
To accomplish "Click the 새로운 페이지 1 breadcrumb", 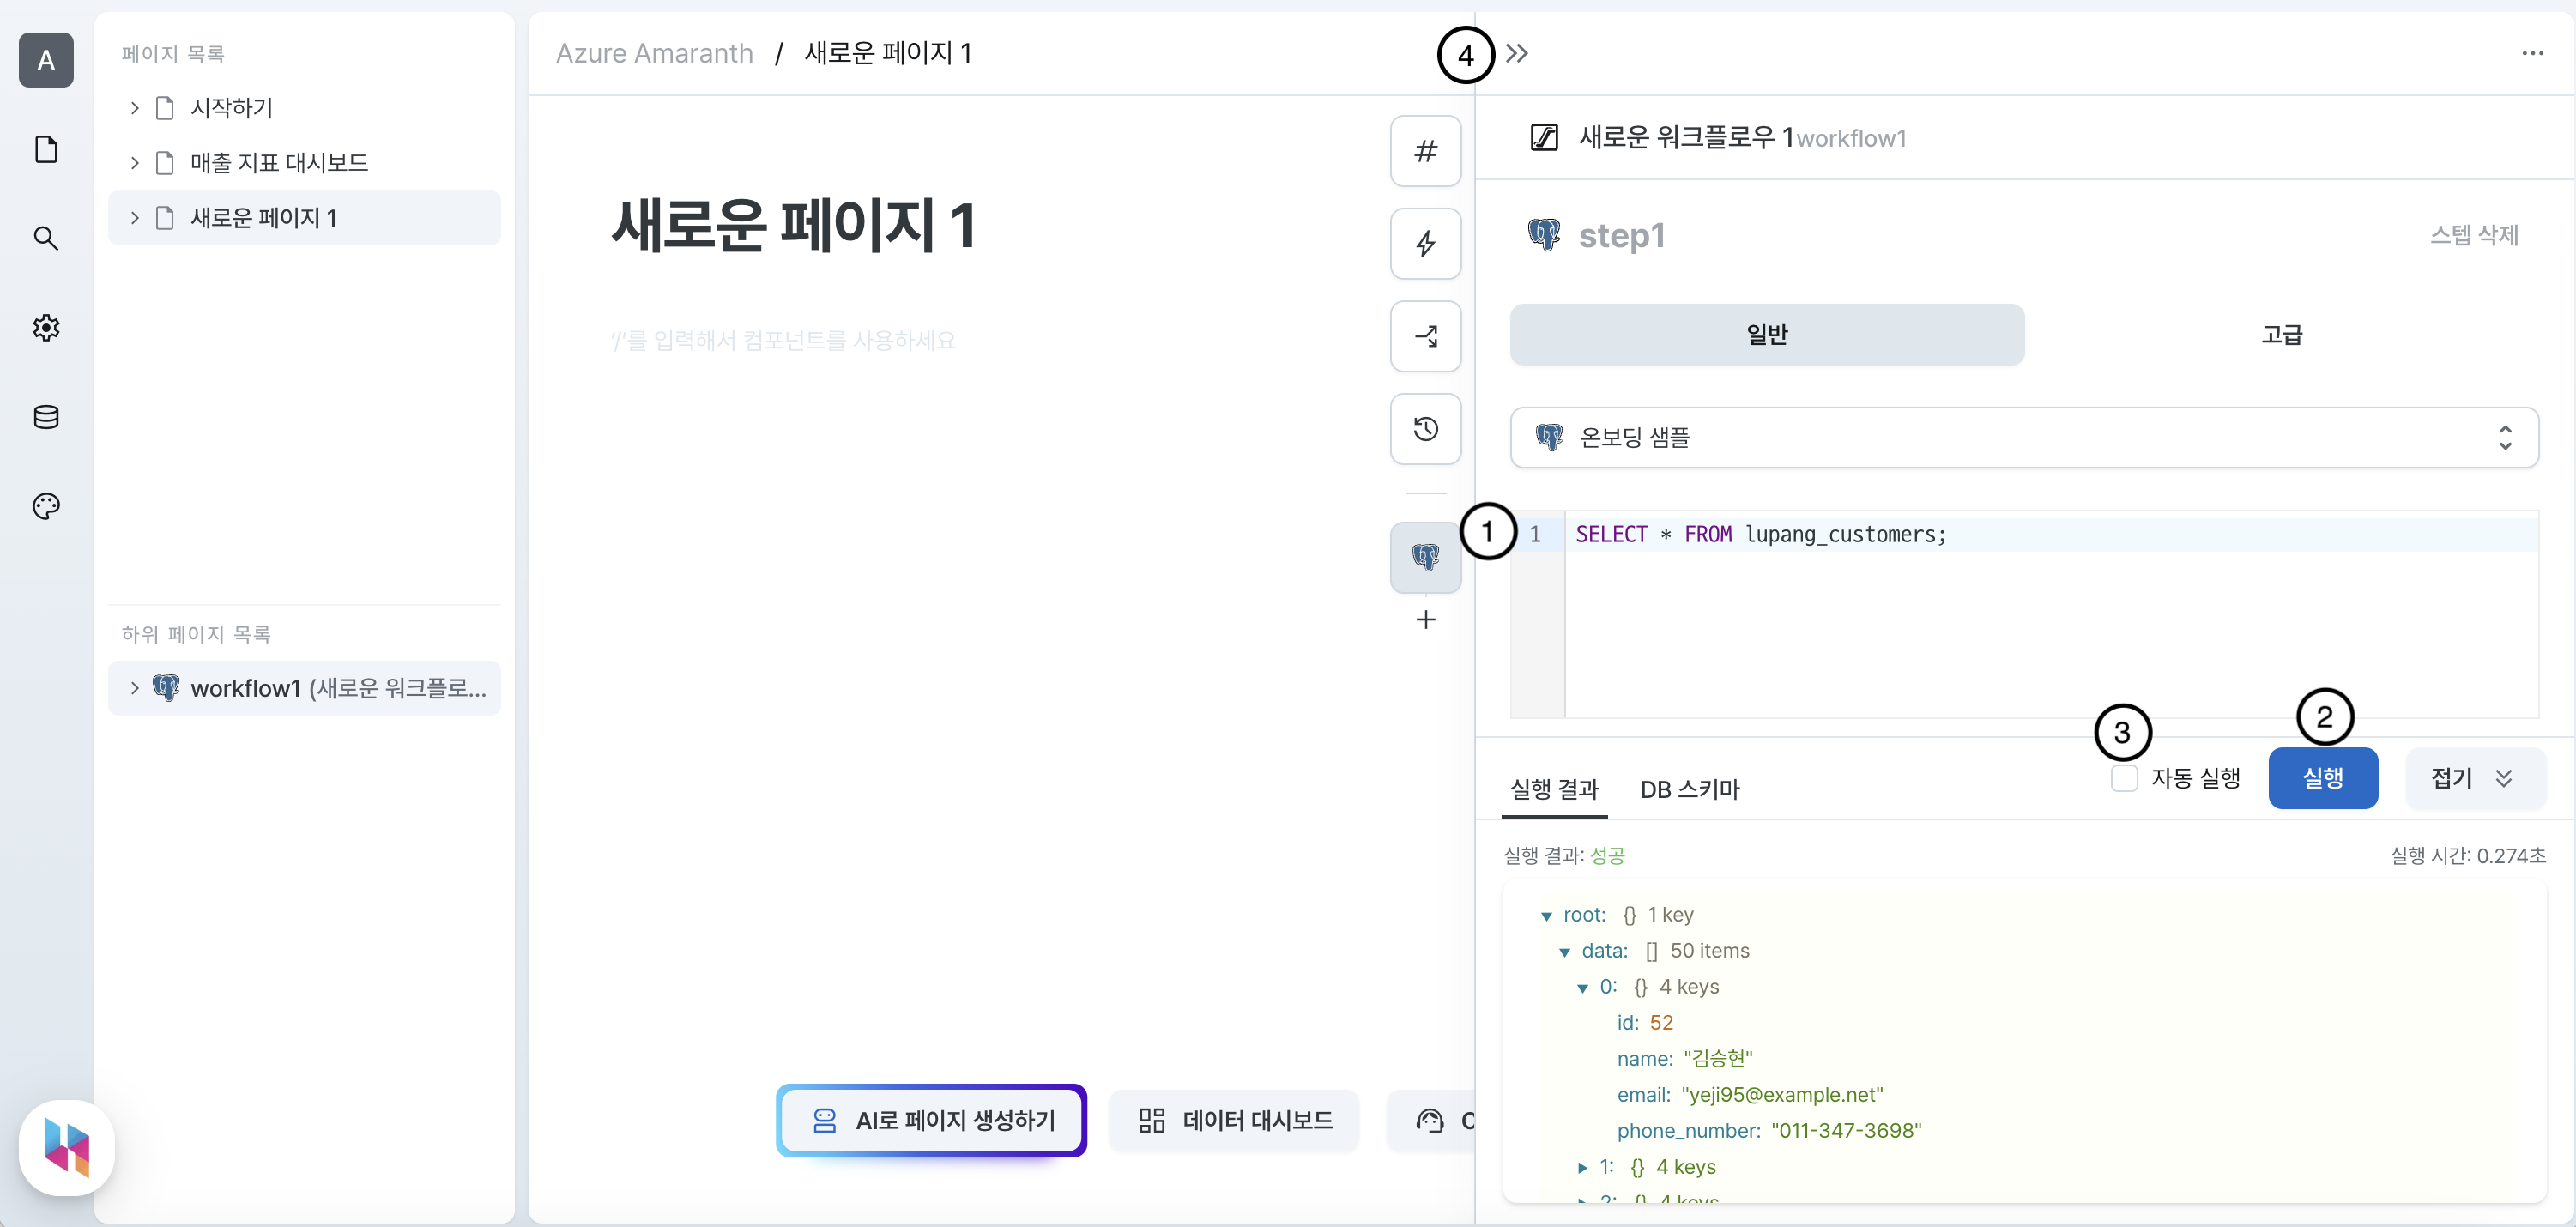I will point(888,53).
